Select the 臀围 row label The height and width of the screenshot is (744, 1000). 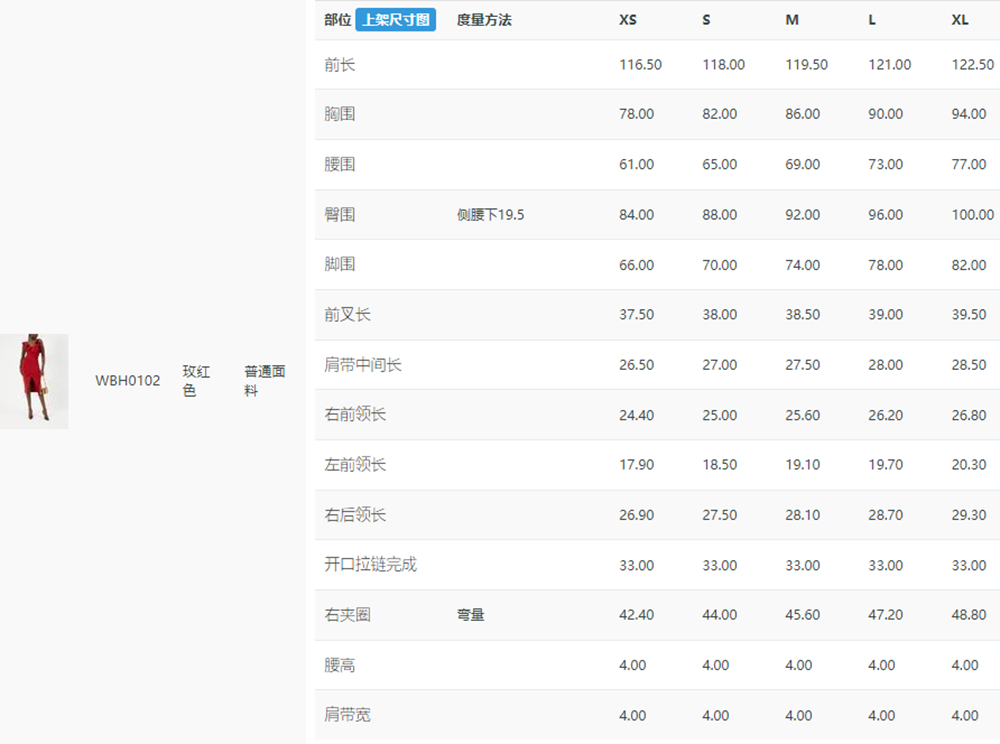click(x=339, y=215)
